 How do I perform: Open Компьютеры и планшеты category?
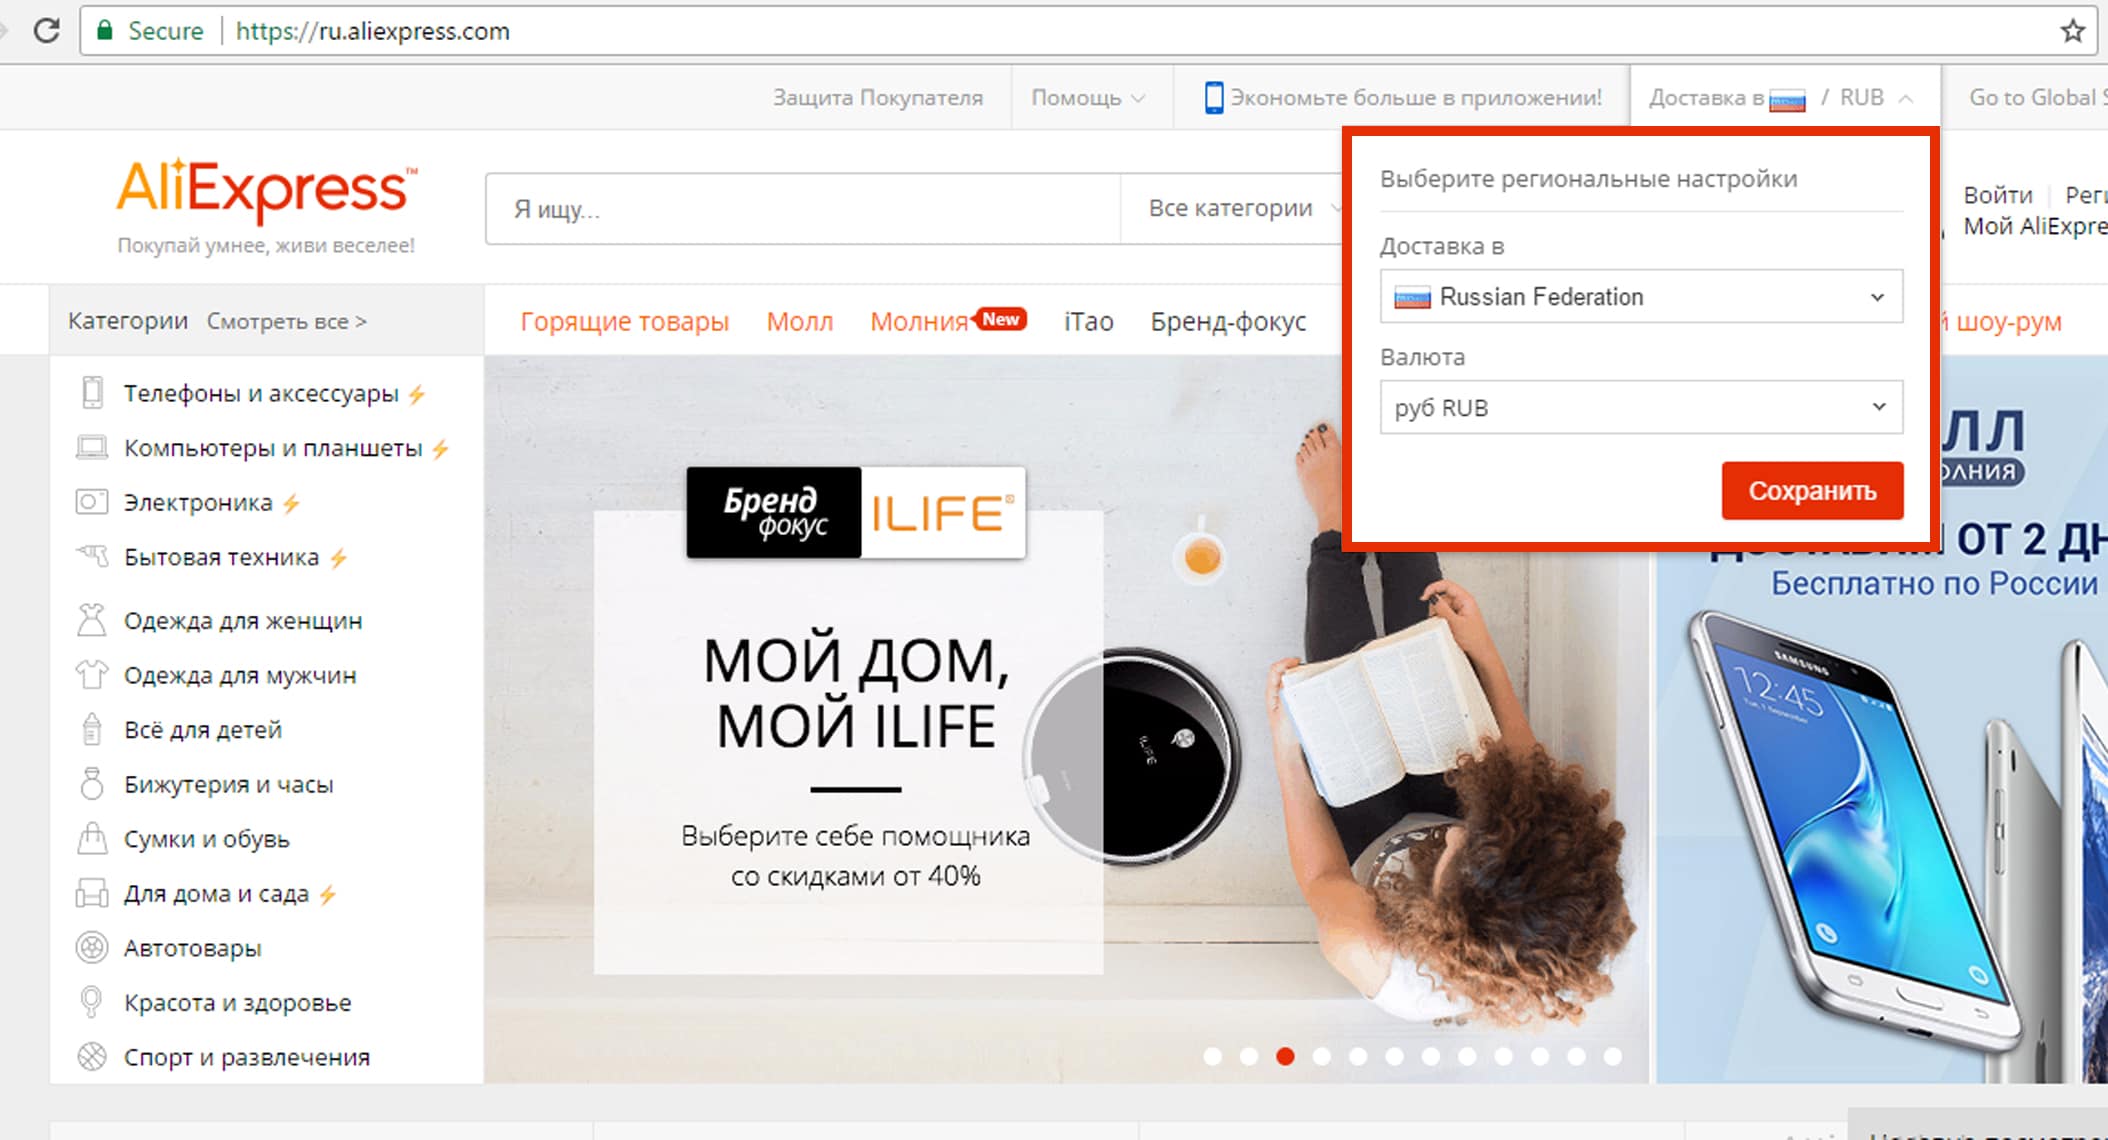pyautogui.click(x=273, y=448)
